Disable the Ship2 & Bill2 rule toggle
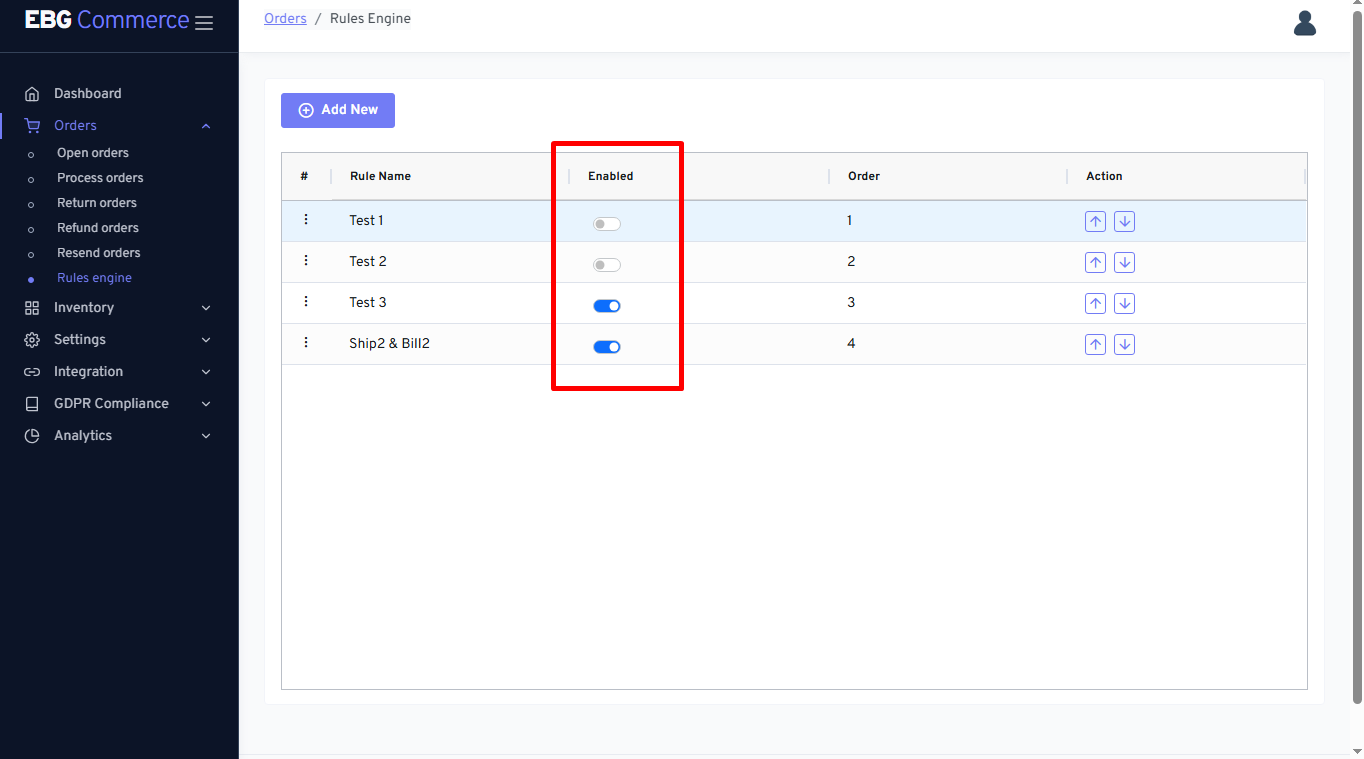Image resolution: width=1364 pixels, height=759 pixels. tap(607, 347)
